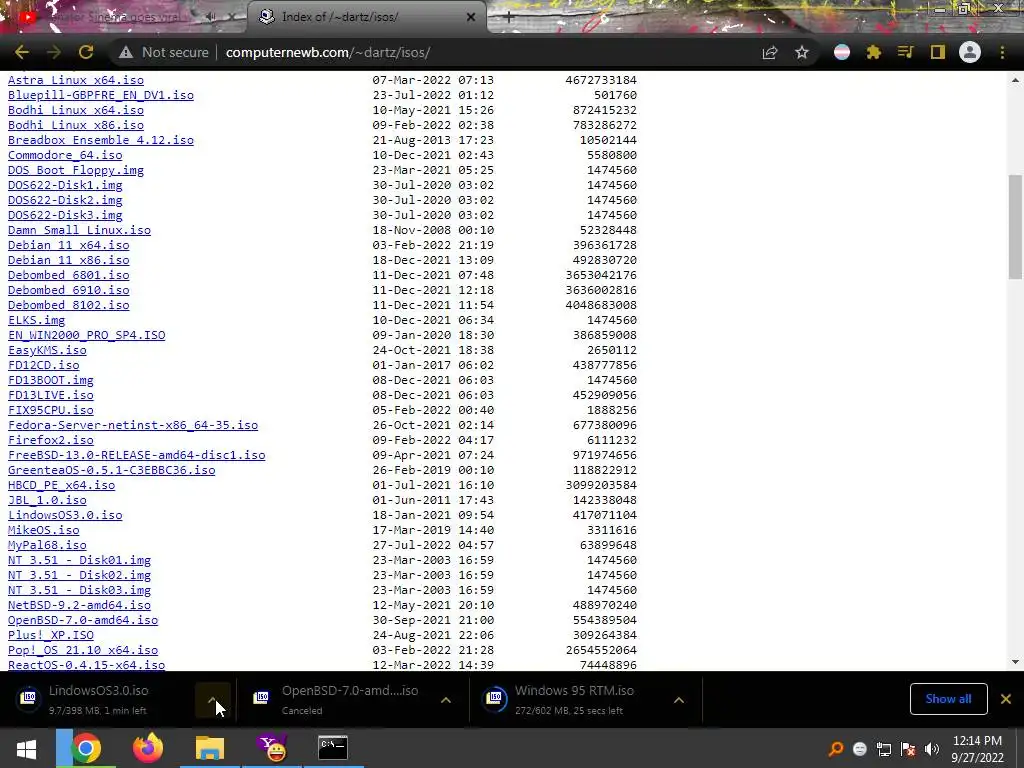
Task: Click the canceled OpenBSD-7.0 download item
Action: coord(340,699)
